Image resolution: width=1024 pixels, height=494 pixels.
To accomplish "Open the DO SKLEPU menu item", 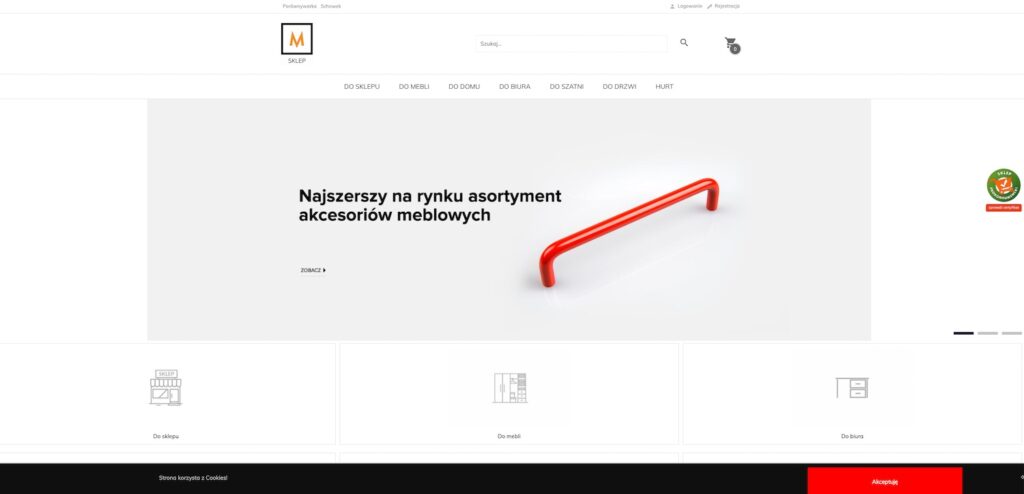I will 362,86.
